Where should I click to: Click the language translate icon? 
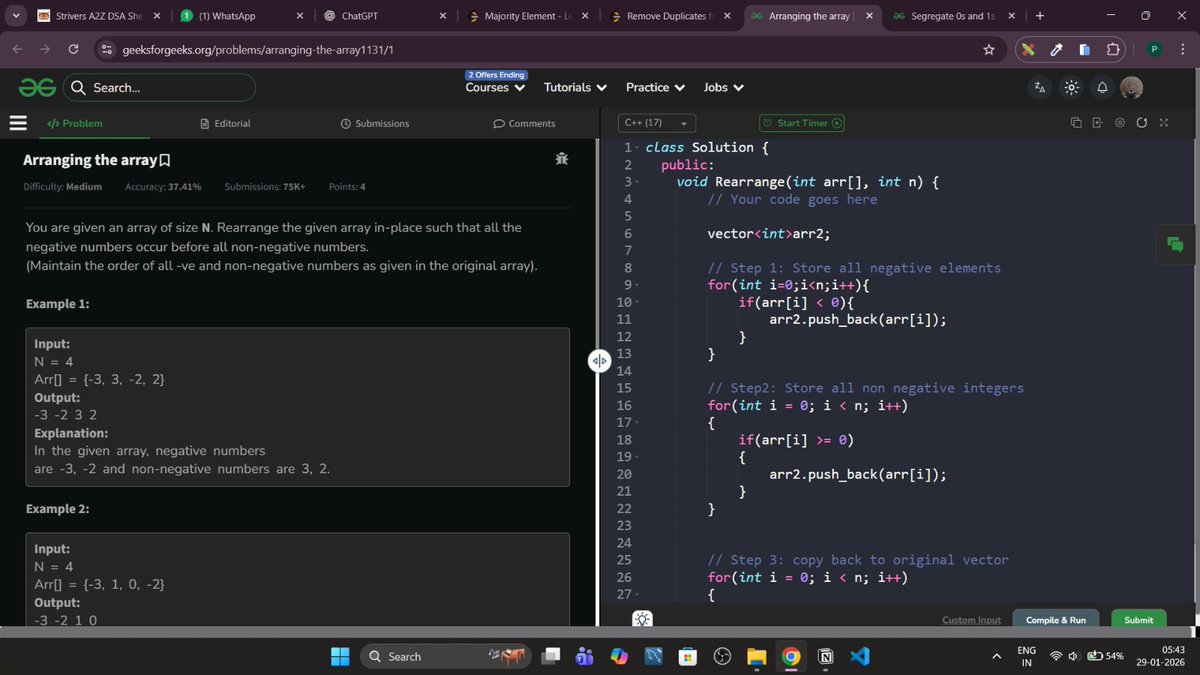coord(1039,87)
